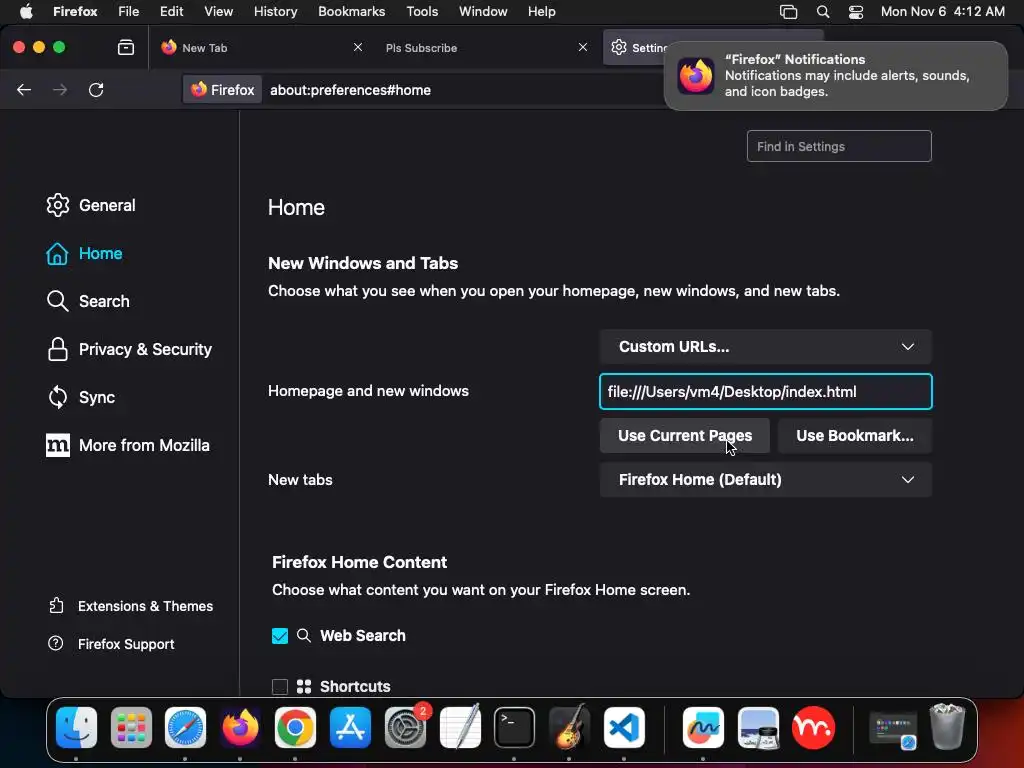Click the homepage URL input field
Image resolution: width=1024 pixels, height=768 pixels.
(765, 392)
